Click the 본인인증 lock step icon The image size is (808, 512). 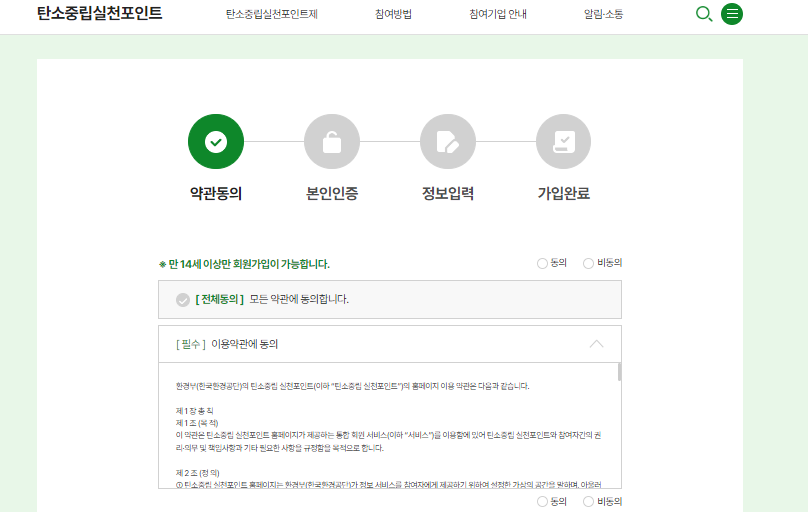pos(332,141)
